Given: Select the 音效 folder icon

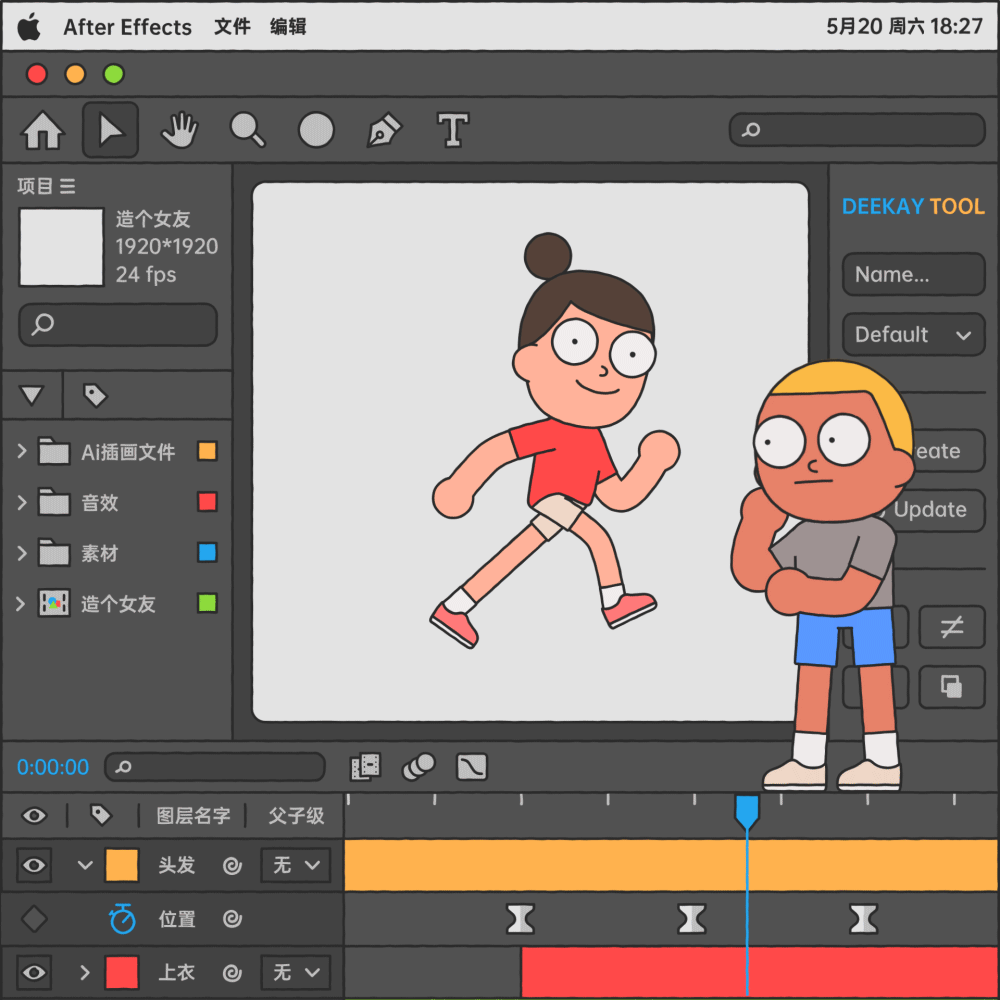Looking at the screenshot, I should 54,501.
